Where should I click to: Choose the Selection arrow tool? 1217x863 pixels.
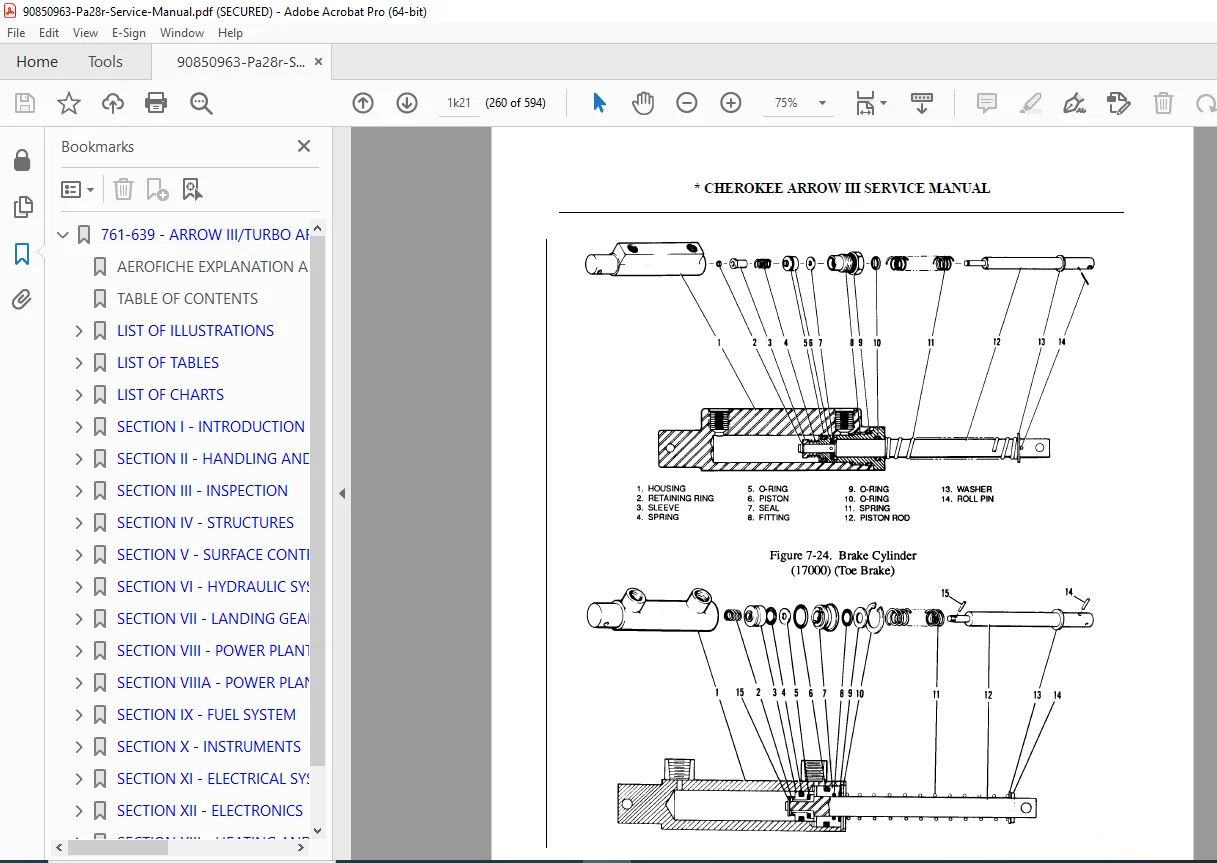point(599,103)
